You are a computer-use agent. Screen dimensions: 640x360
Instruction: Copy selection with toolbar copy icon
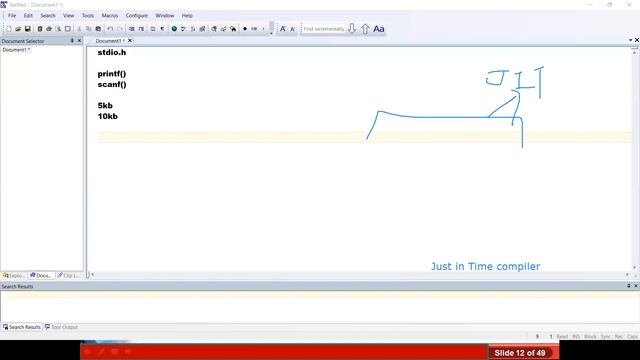pyautogui.click(x=88, y=29)
